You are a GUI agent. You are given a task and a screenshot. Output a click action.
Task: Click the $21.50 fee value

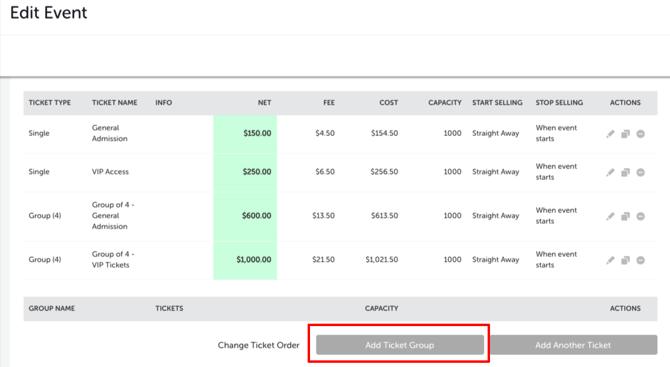coord(323,260)
